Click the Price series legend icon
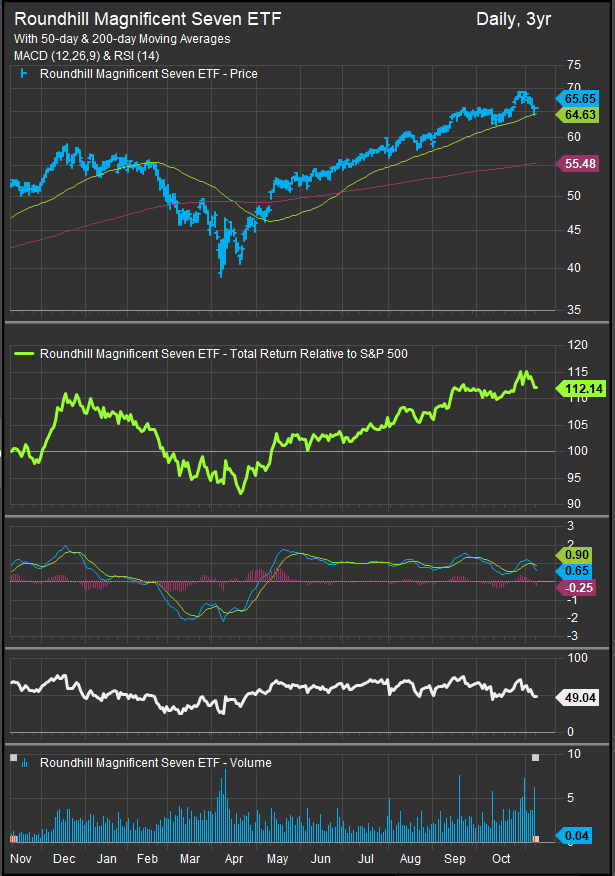 (24, 73)
